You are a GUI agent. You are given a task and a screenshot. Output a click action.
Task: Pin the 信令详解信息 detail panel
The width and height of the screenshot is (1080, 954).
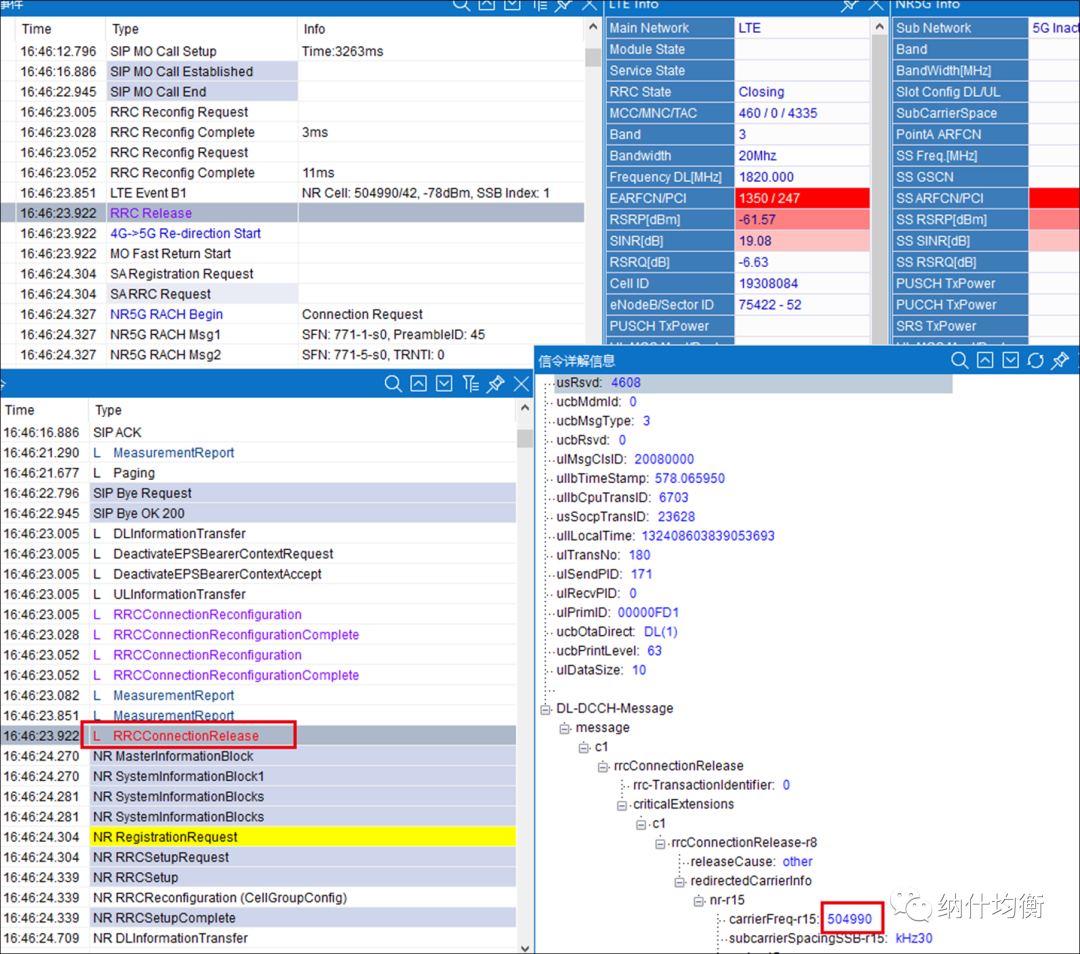[x=1061, y=360]
